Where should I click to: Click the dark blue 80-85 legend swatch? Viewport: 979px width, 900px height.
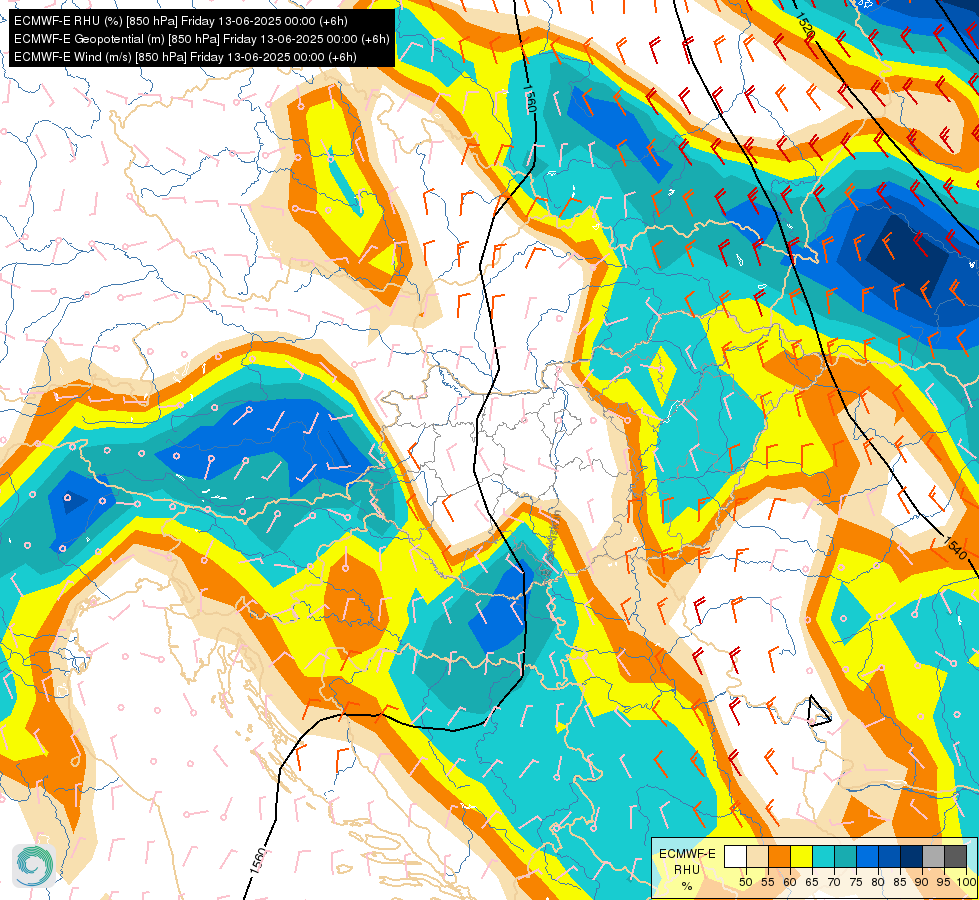[x=890, y=856]
